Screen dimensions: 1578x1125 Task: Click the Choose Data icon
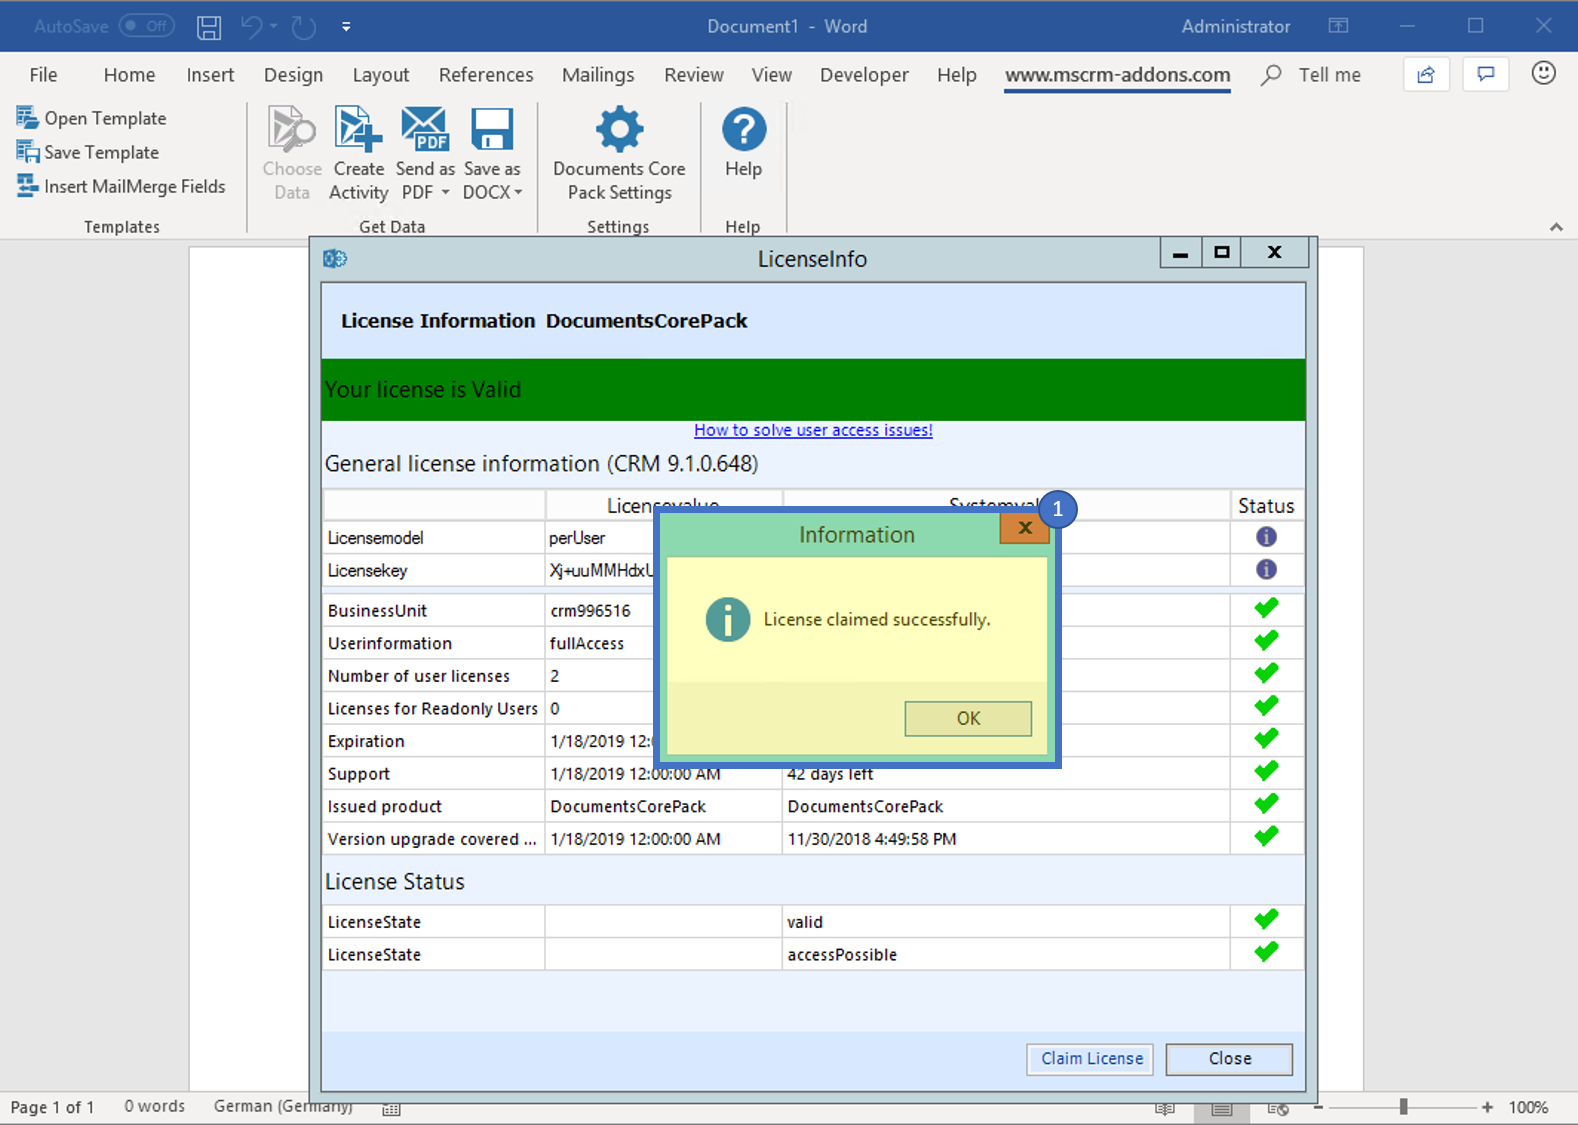292,130
